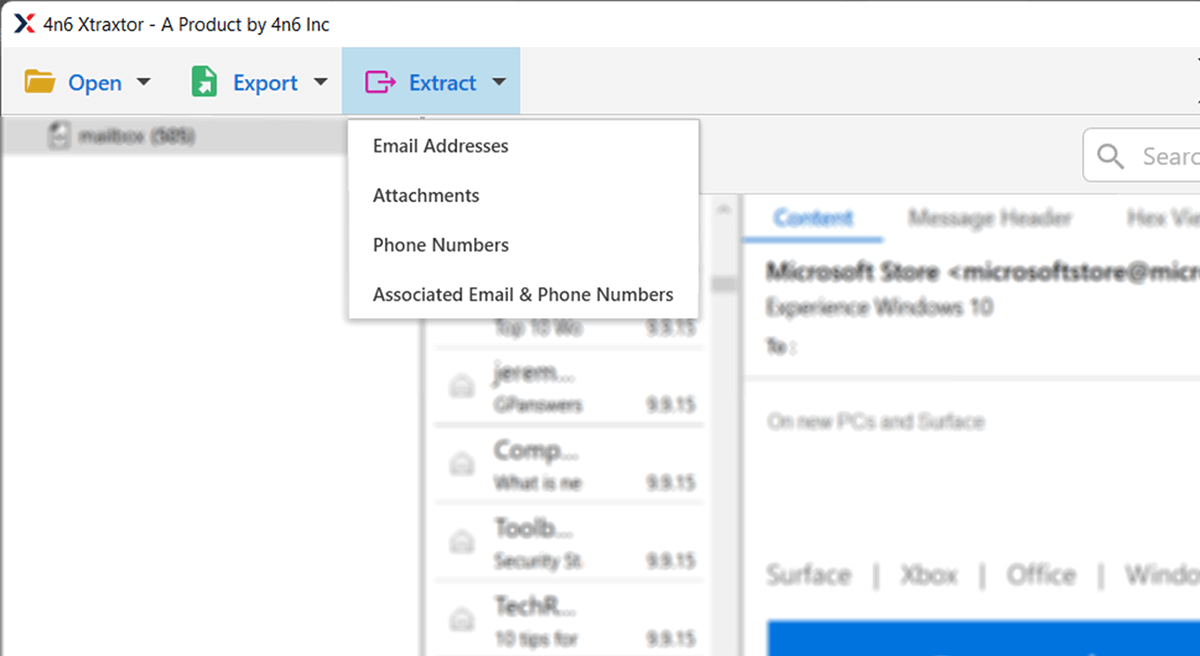Click the envelope icon beside jerem...

(x=461, y=388)
